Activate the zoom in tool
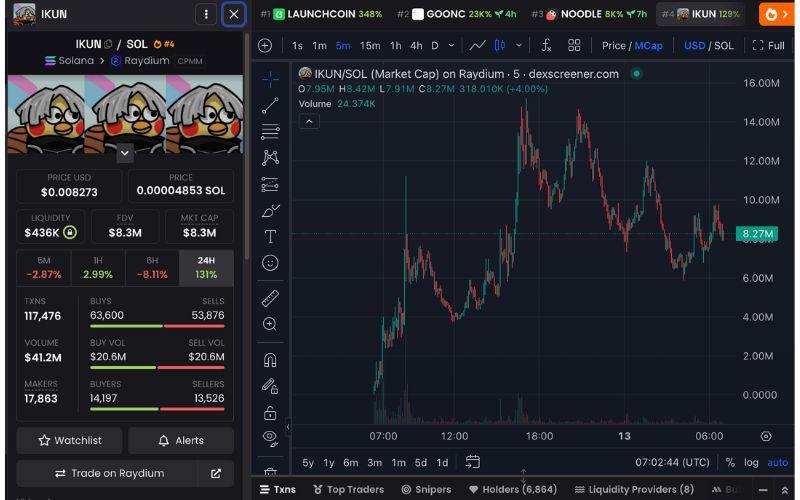800x500 pixels. click(270, 324)
